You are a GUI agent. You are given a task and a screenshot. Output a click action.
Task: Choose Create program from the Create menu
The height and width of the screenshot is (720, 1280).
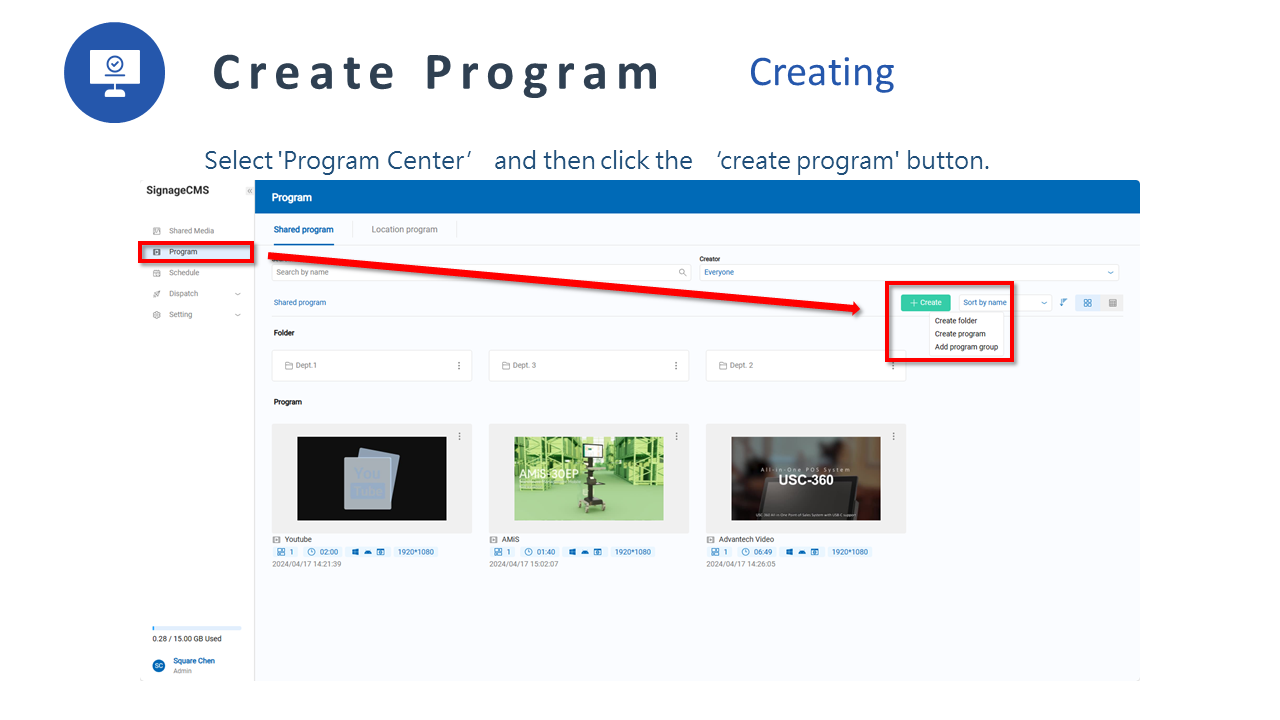(960, 334)
